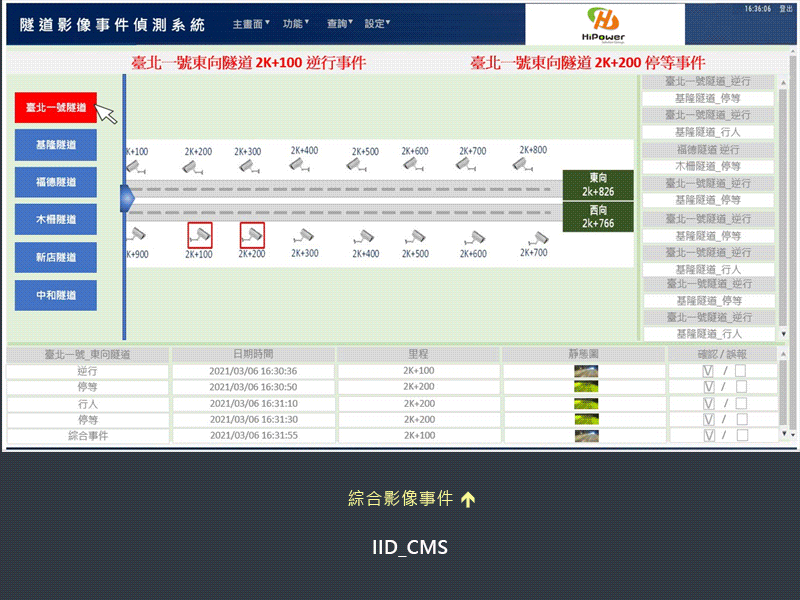Click the scroll down arrow of the event list
Viewport: 800px width, 600px height.
coord(782,334)
